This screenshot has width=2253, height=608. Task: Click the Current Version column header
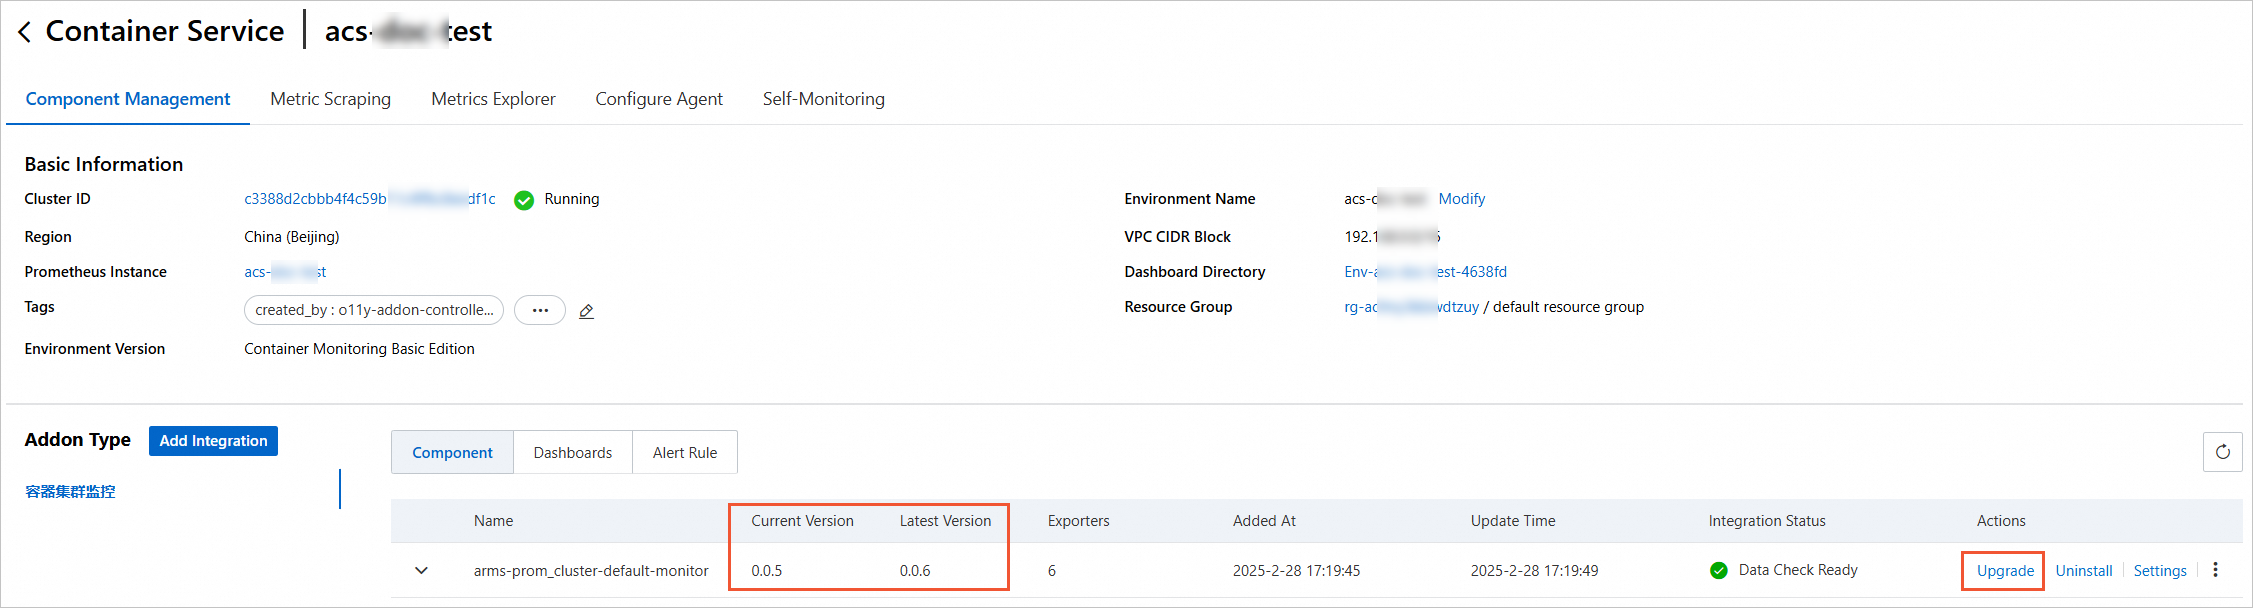(802, 521)
